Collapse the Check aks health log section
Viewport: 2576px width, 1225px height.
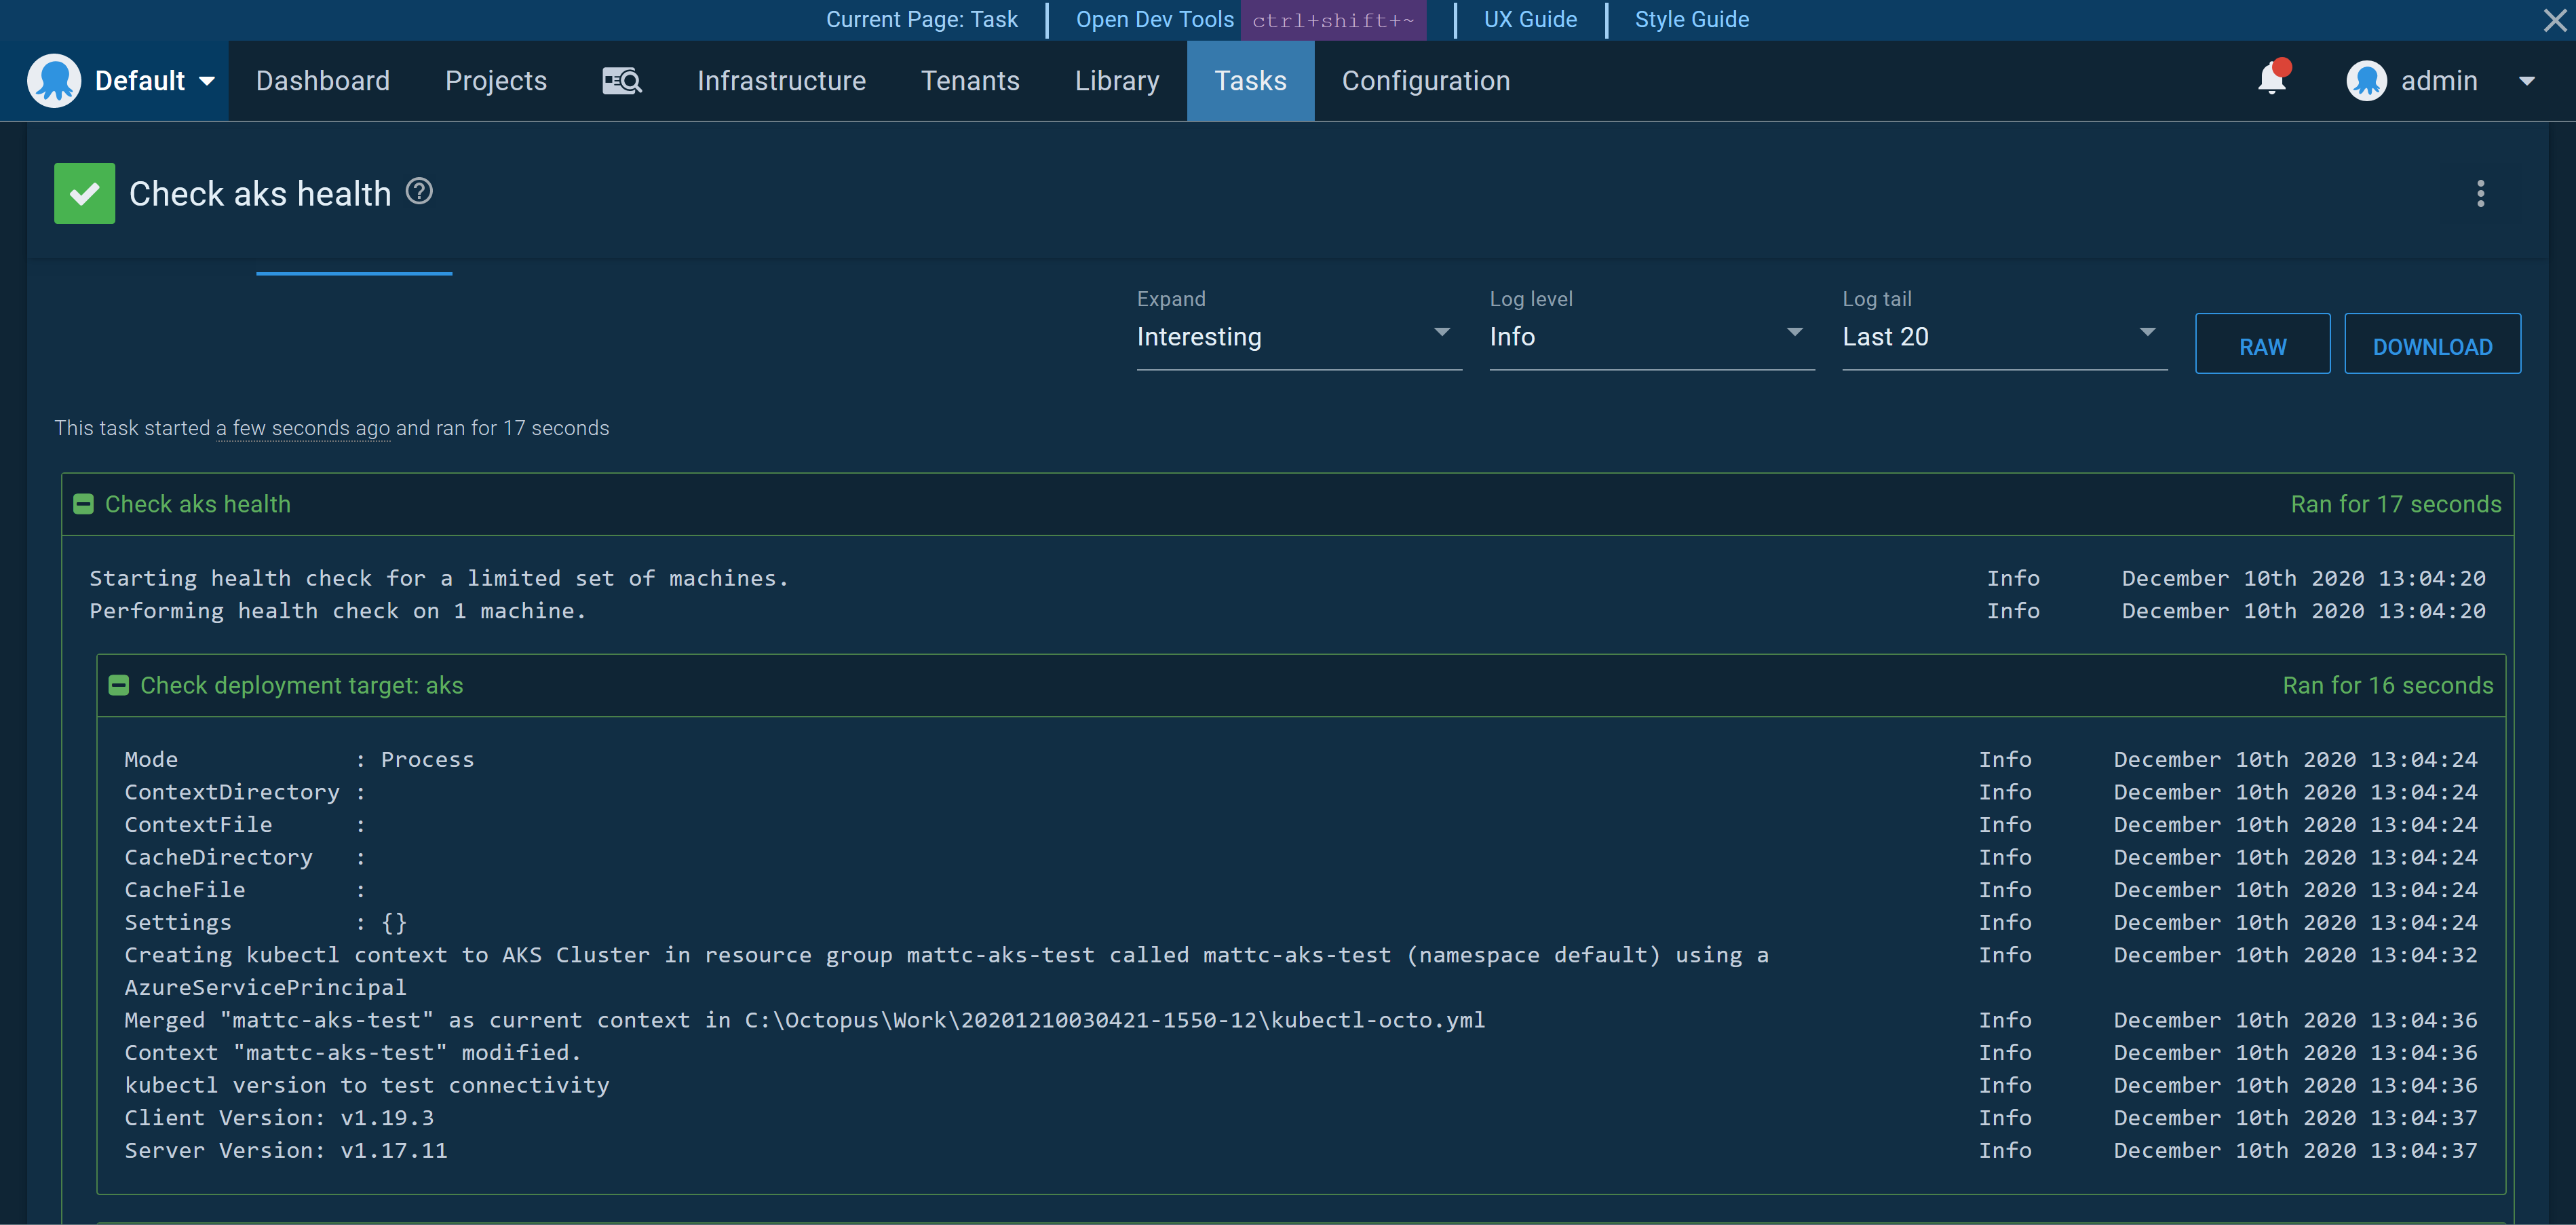[83, 504]
